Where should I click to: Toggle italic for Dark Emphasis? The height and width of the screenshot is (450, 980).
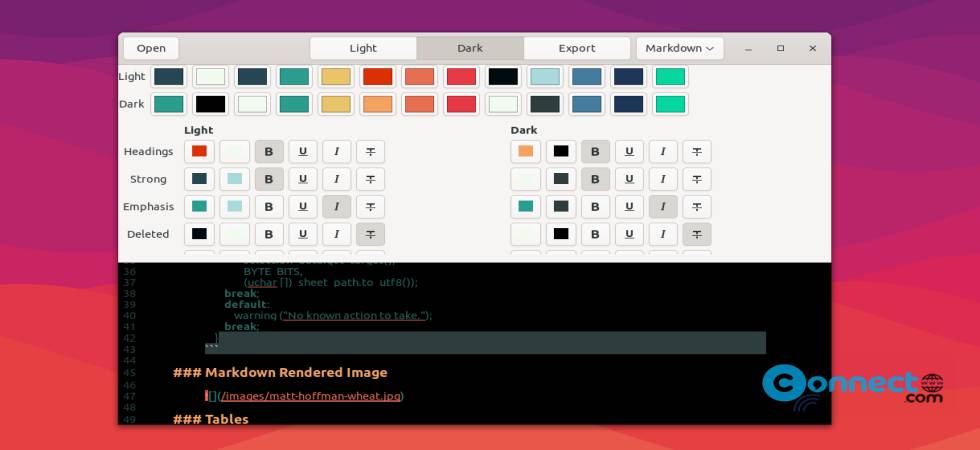click(x=662, y=206)
